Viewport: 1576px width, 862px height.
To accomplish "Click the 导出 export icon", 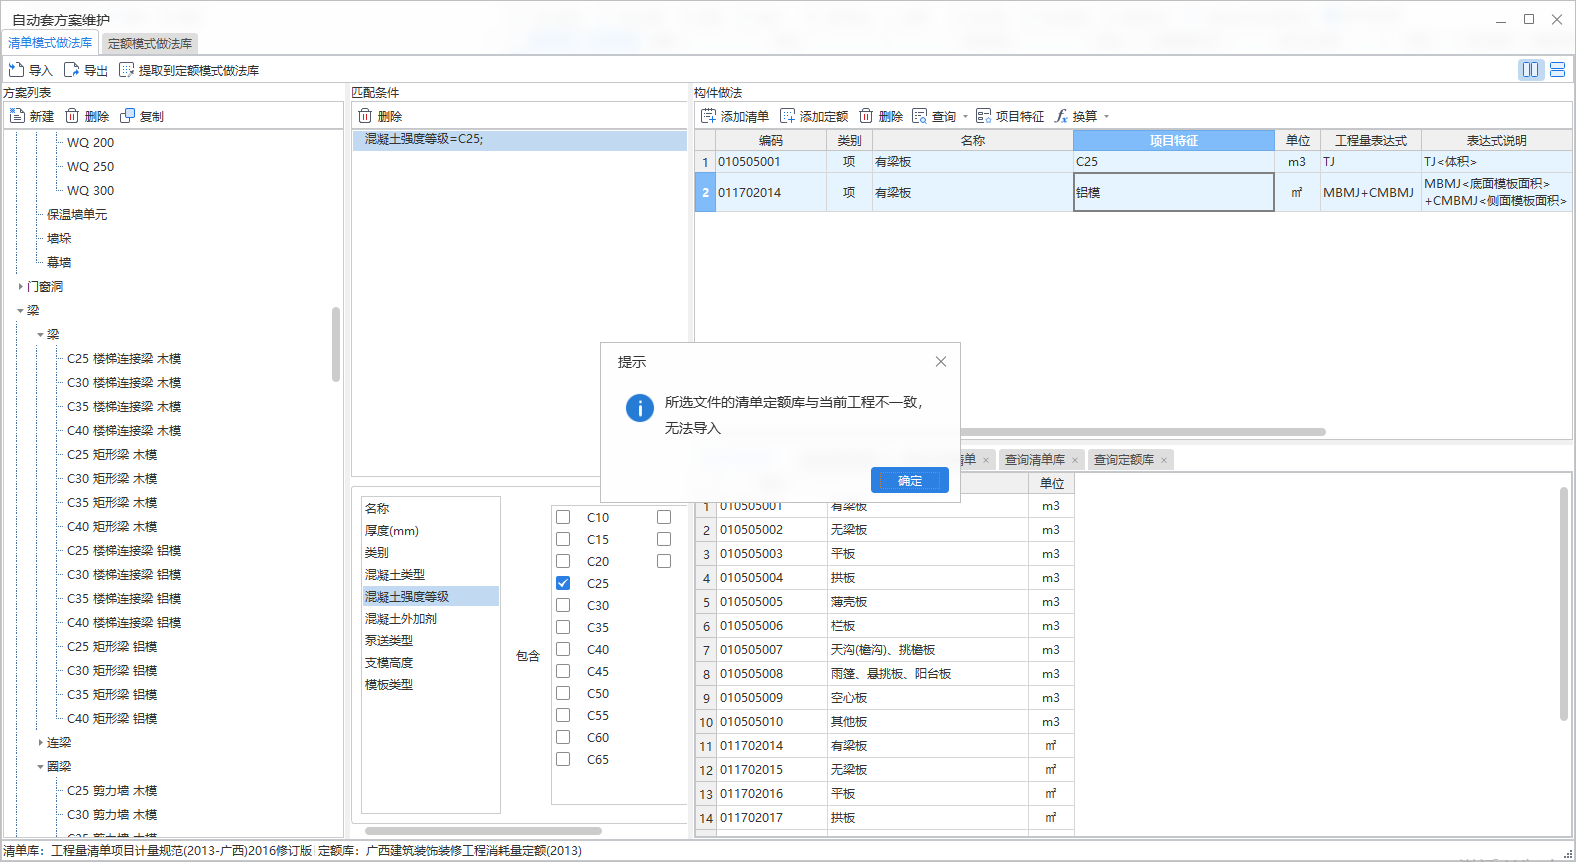I will 71,70.
